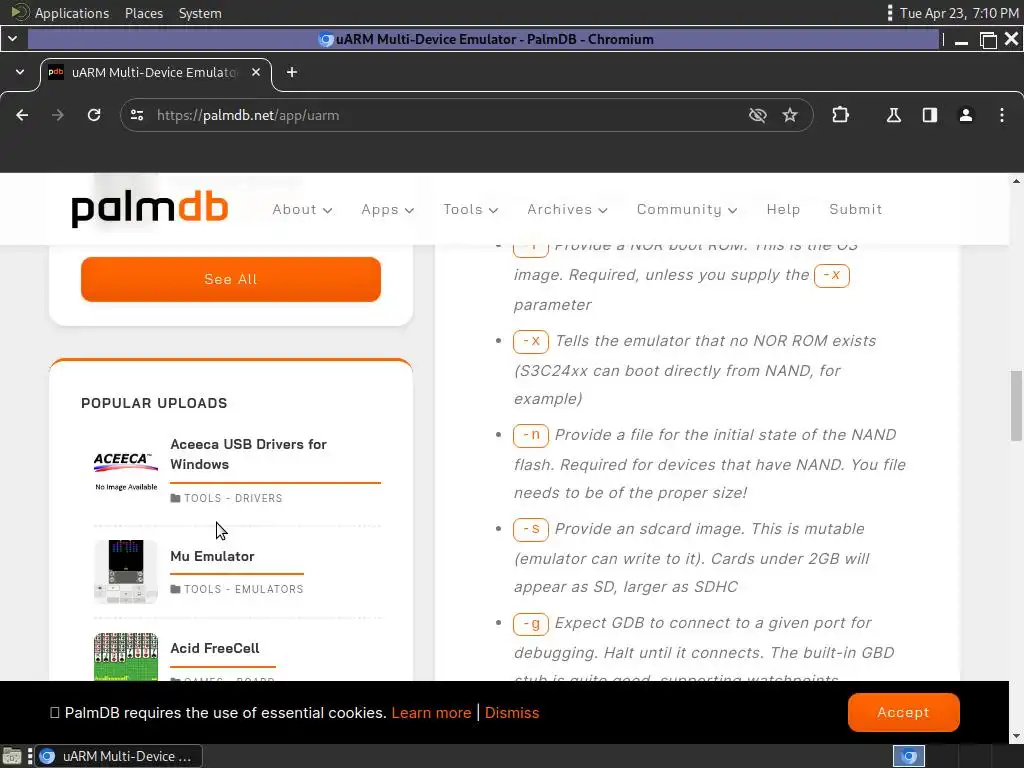Click the show desktop icon in taskbar

coord(12,756)
